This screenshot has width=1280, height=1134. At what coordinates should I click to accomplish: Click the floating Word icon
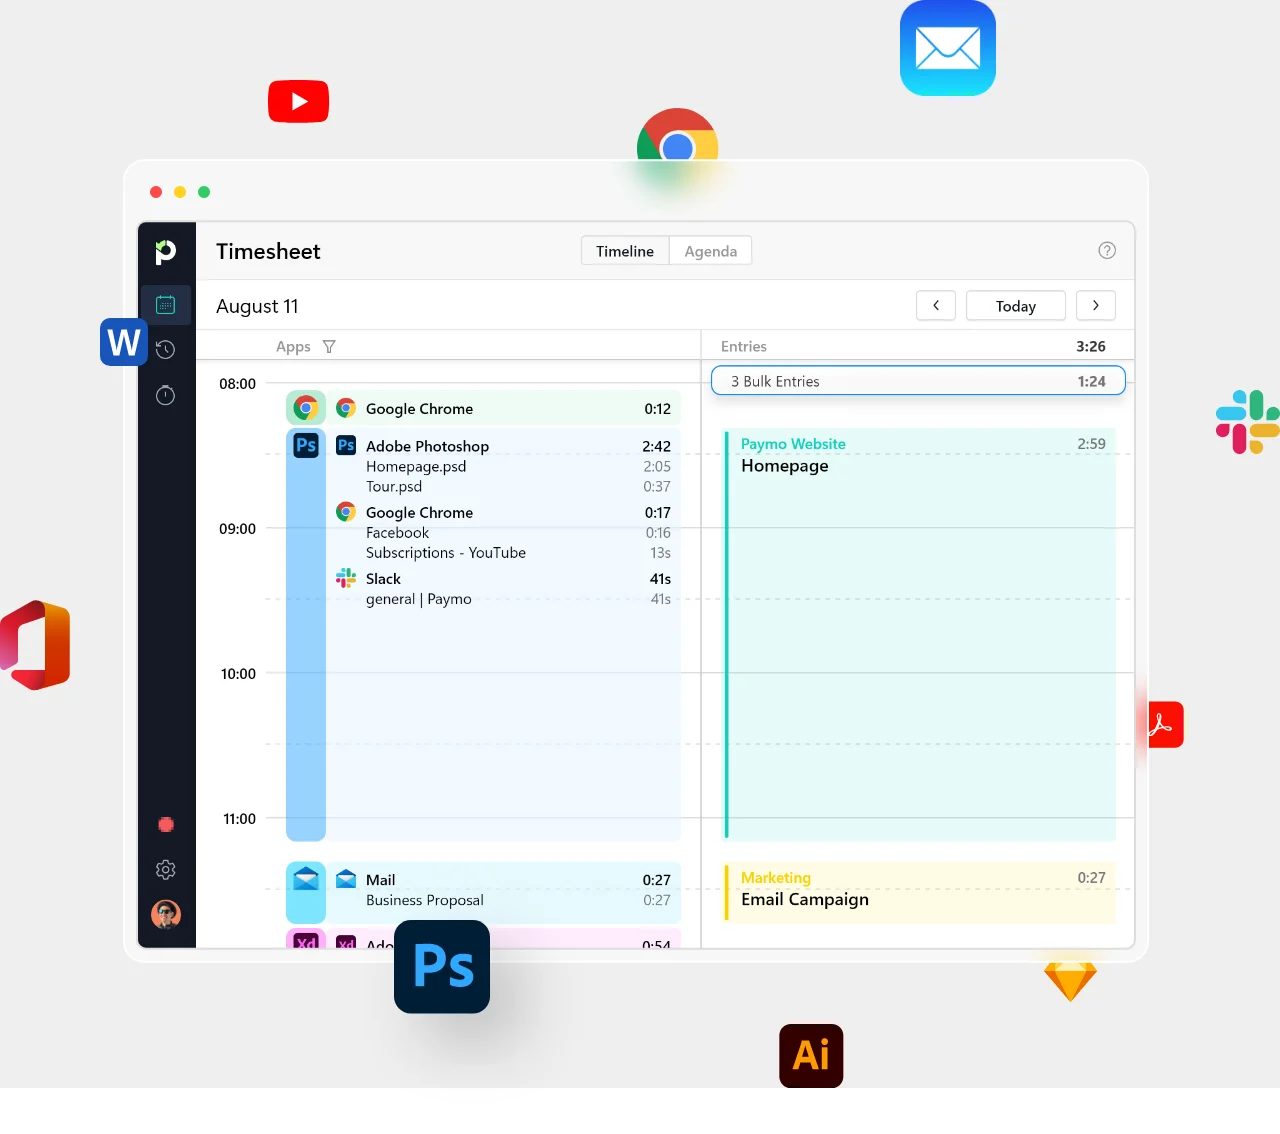tap(124, 342)
